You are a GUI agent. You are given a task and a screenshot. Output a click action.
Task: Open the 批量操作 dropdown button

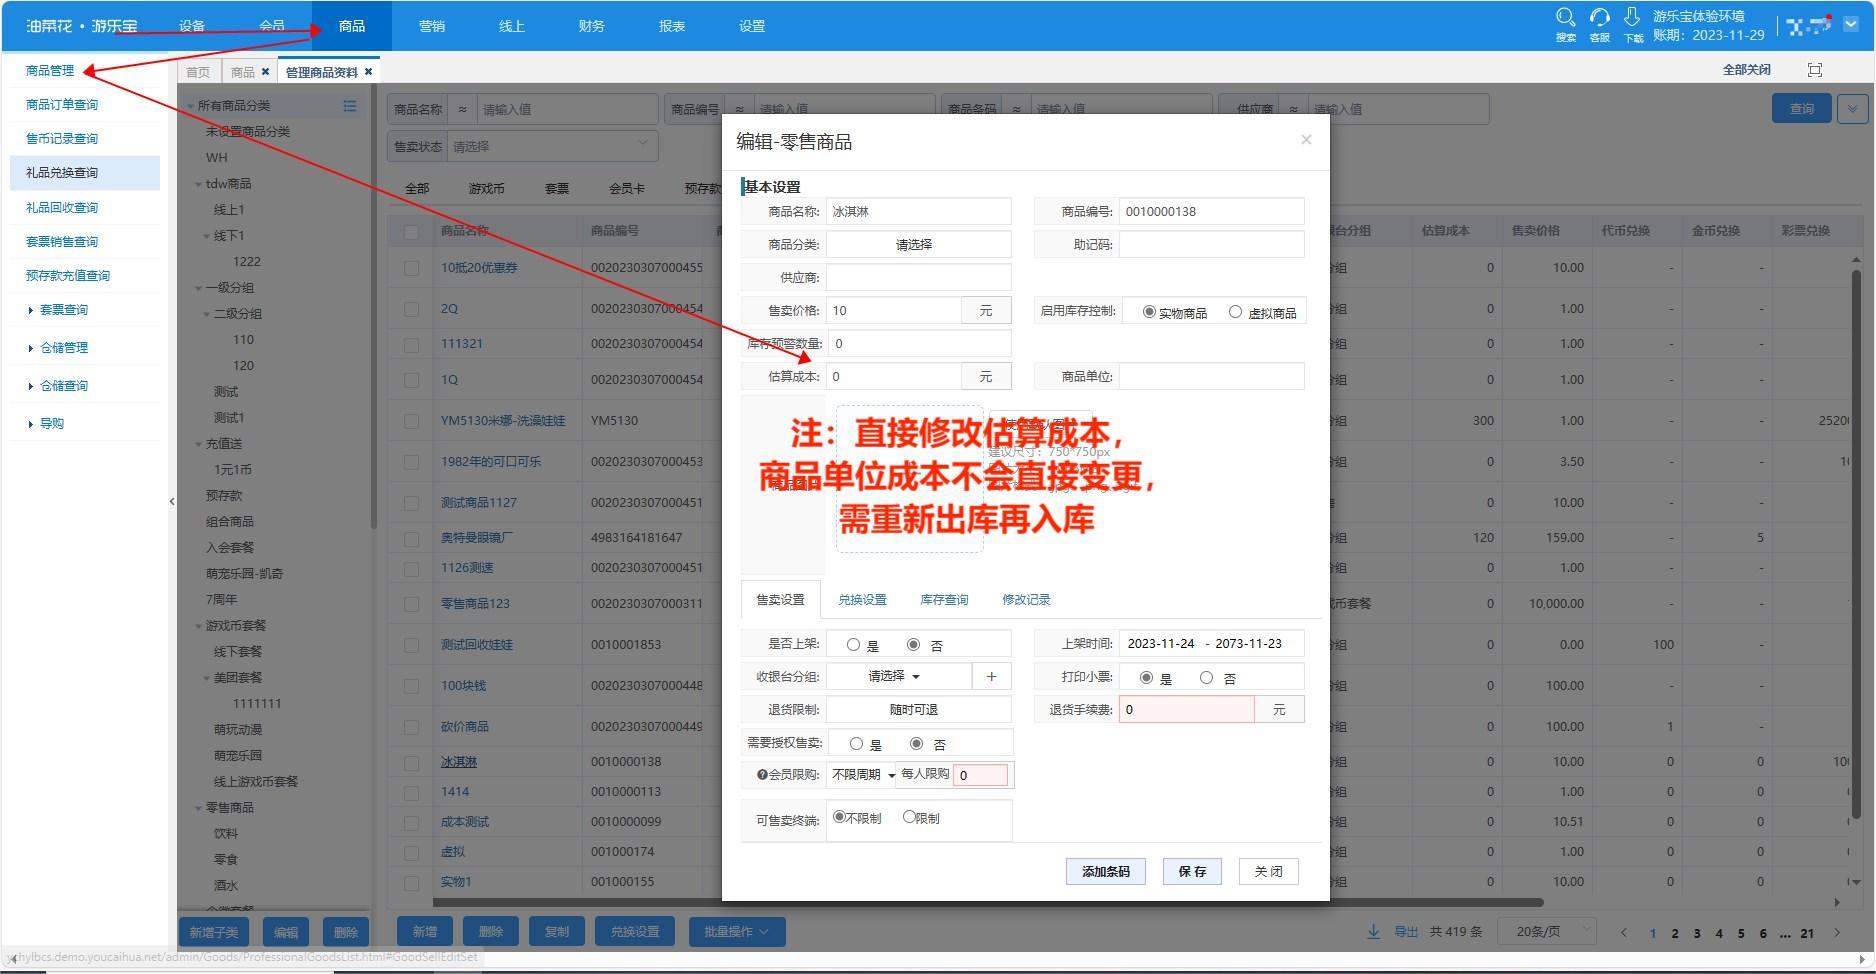coord(736,932)
